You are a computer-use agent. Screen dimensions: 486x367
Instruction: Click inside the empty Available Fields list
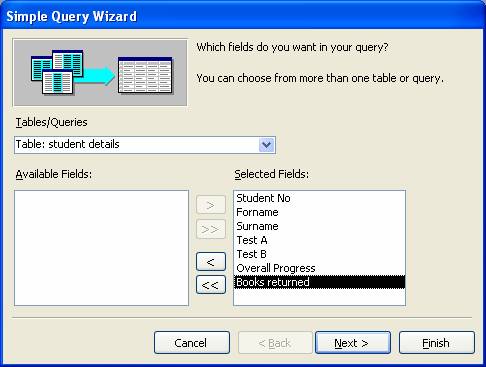(x=101, y=248)
